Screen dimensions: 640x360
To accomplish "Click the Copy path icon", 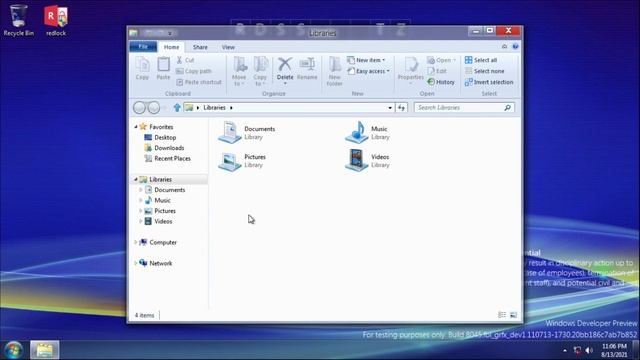I will 180,71.
